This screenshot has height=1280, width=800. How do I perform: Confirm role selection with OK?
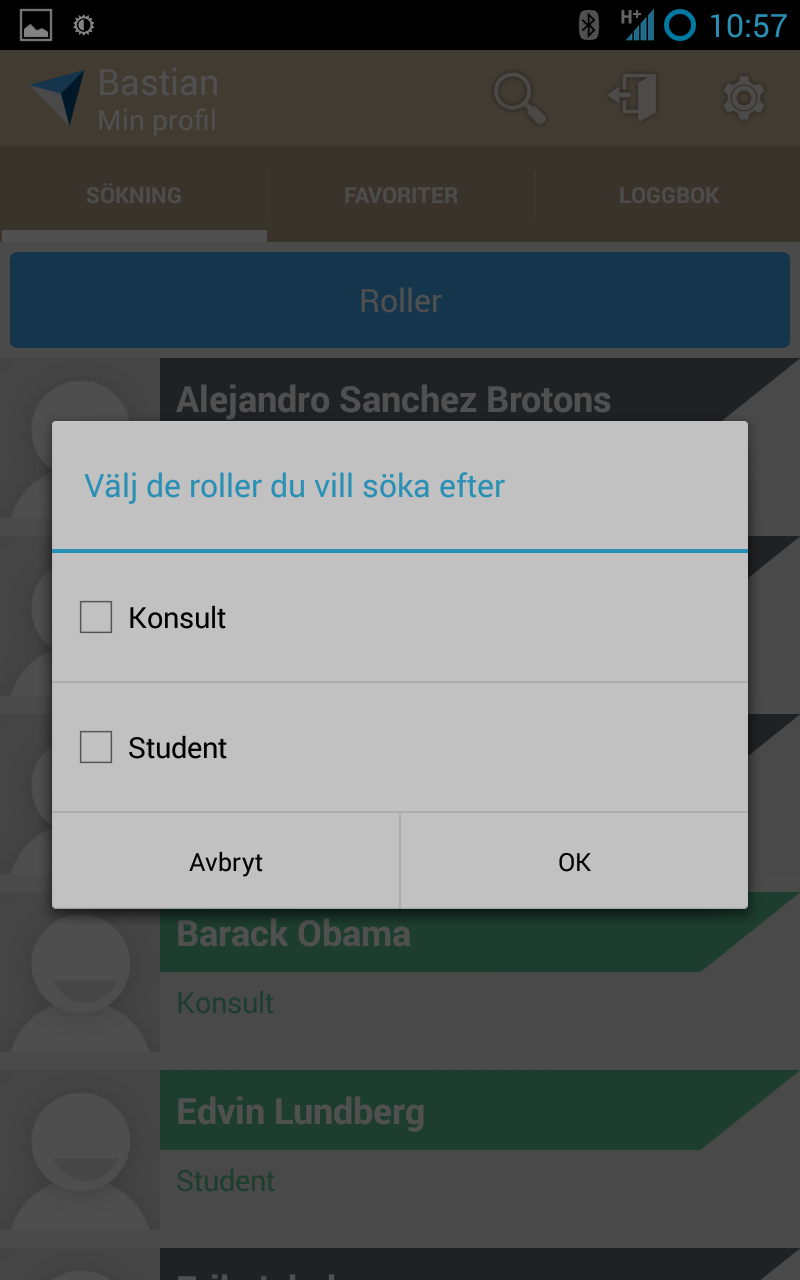(574, 861)
